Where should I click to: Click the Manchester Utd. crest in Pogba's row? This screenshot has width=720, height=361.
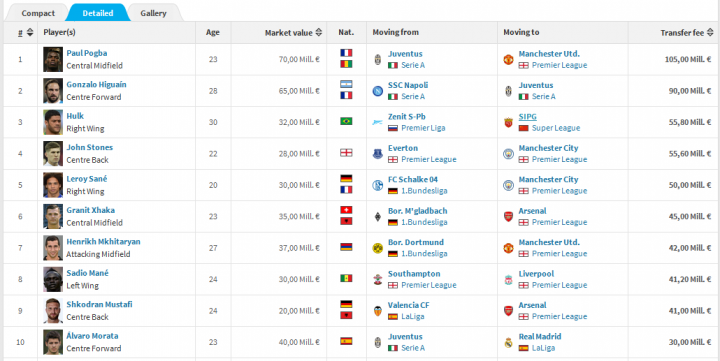(x=508, y=59)
